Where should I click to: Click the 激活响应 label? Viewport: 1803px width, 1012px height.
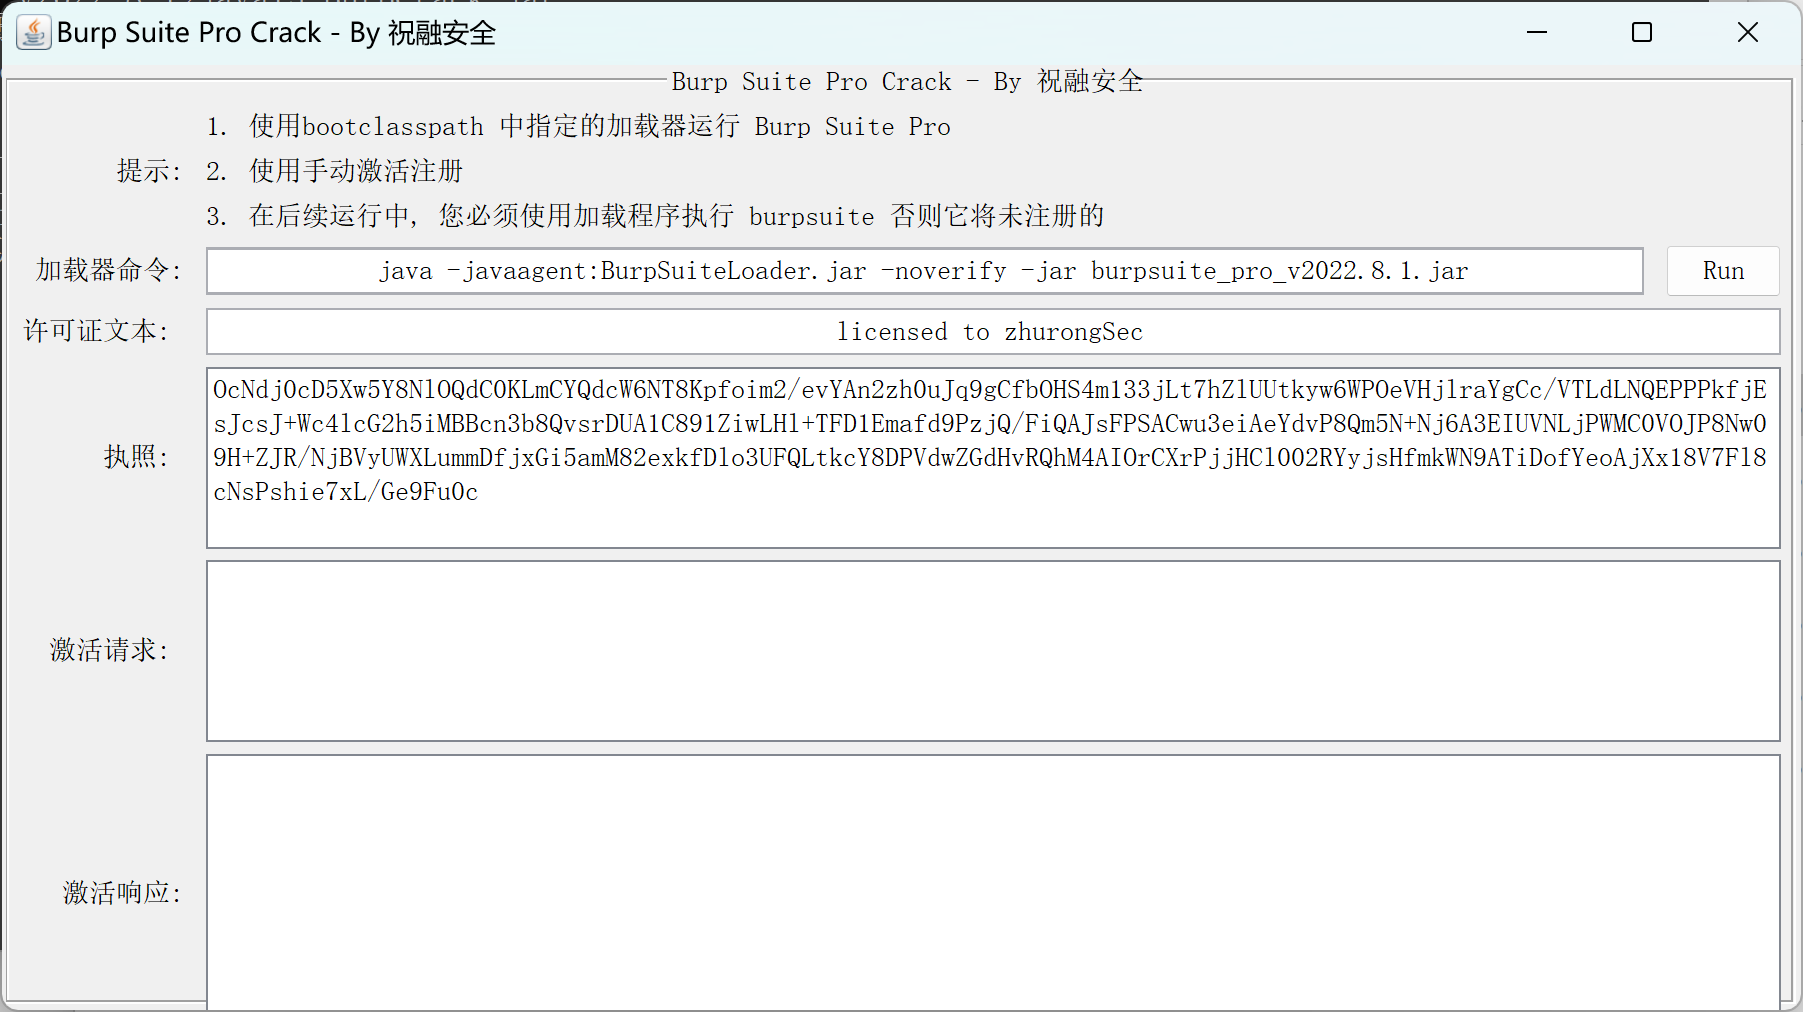coord(123,892)
